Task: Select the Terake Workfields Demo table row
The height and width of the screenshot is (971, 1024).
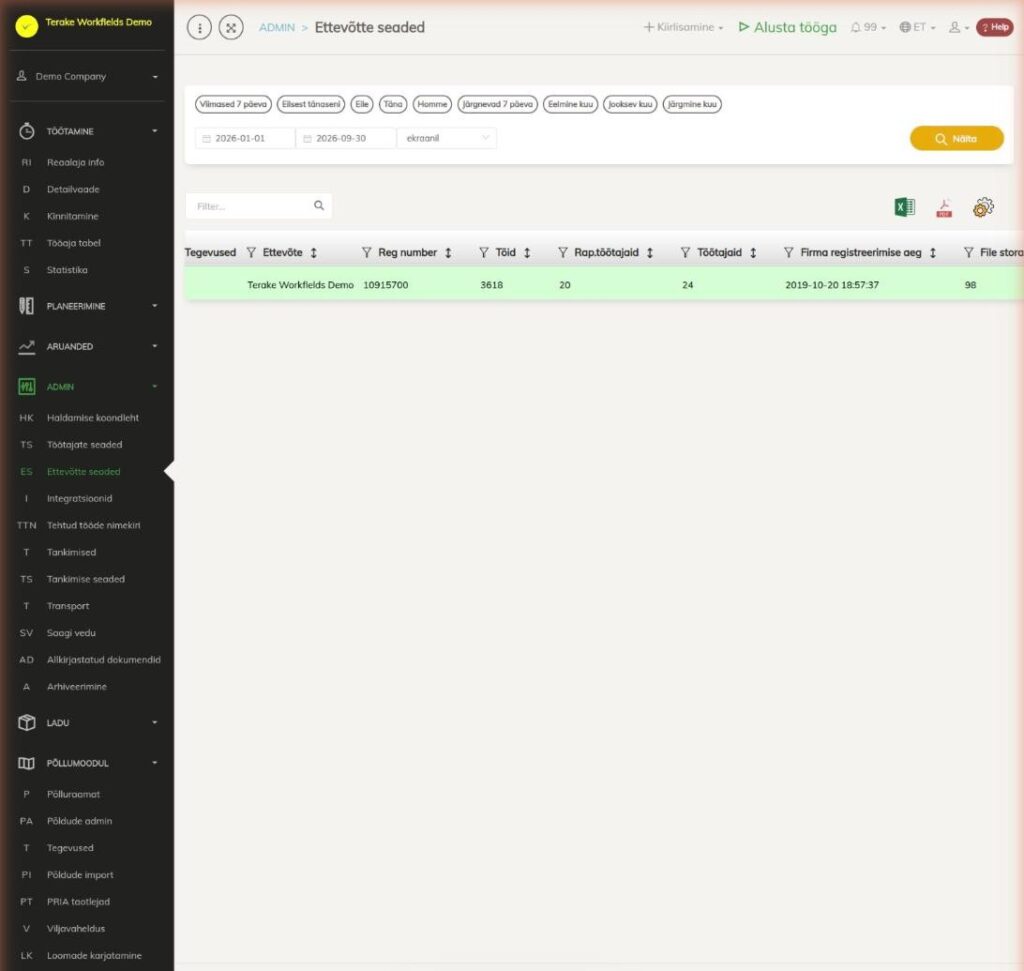Action: 604,285
